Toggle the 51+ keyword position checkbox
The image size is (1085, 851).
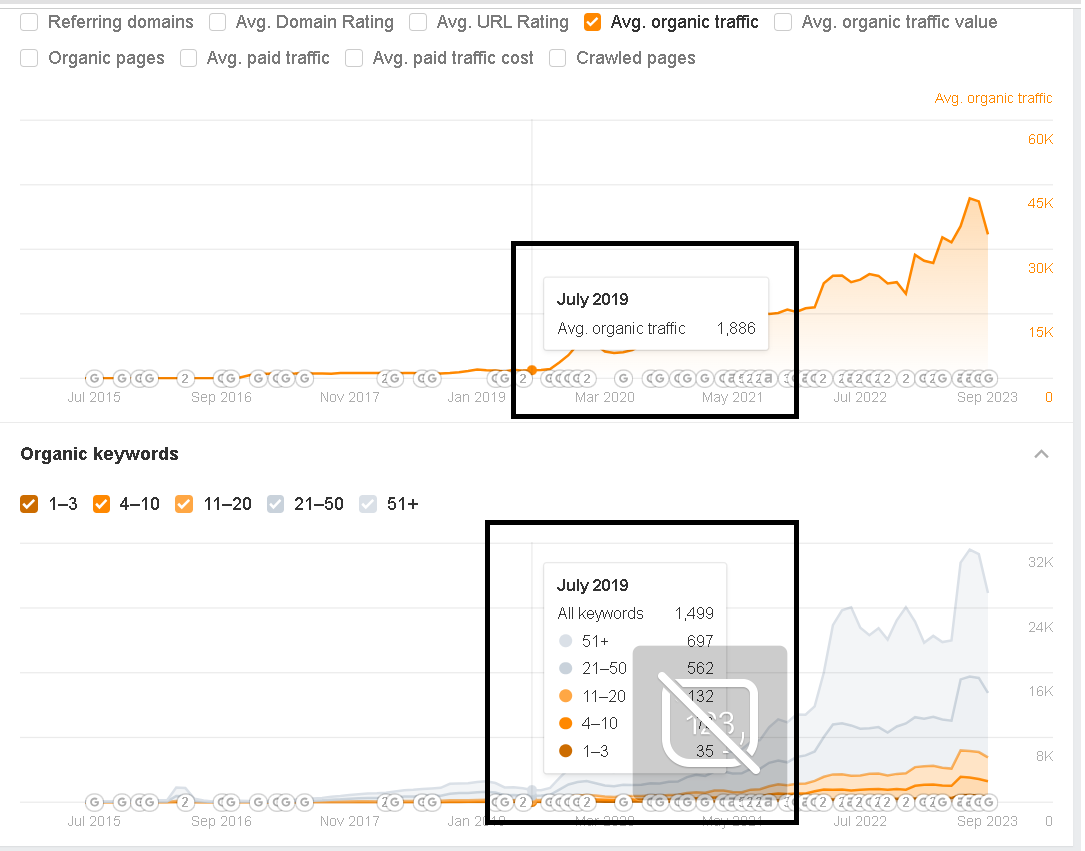pyautogui.click(x=368, y=504)
